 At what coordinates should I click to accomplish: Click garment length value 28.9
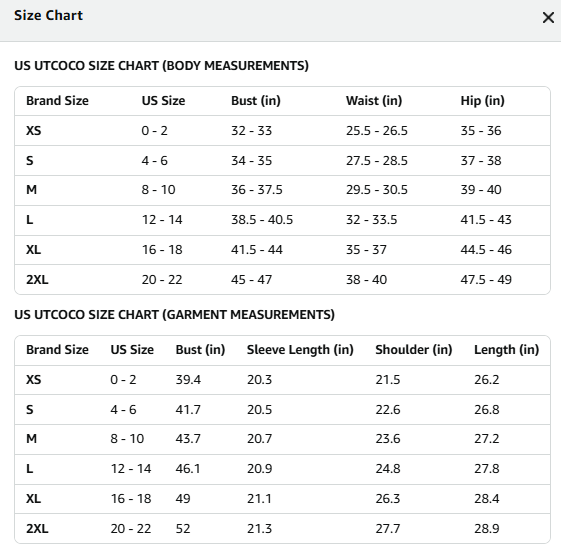[x=487, y=528]
